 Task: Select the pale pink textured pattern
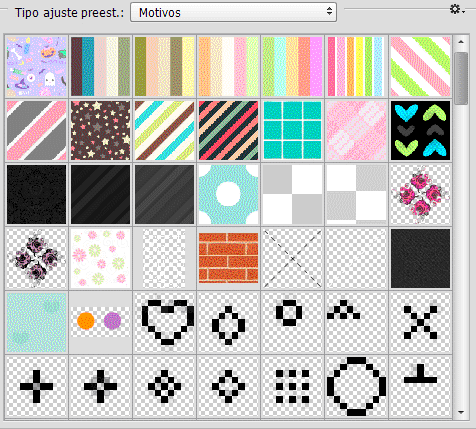coord(356,130)
